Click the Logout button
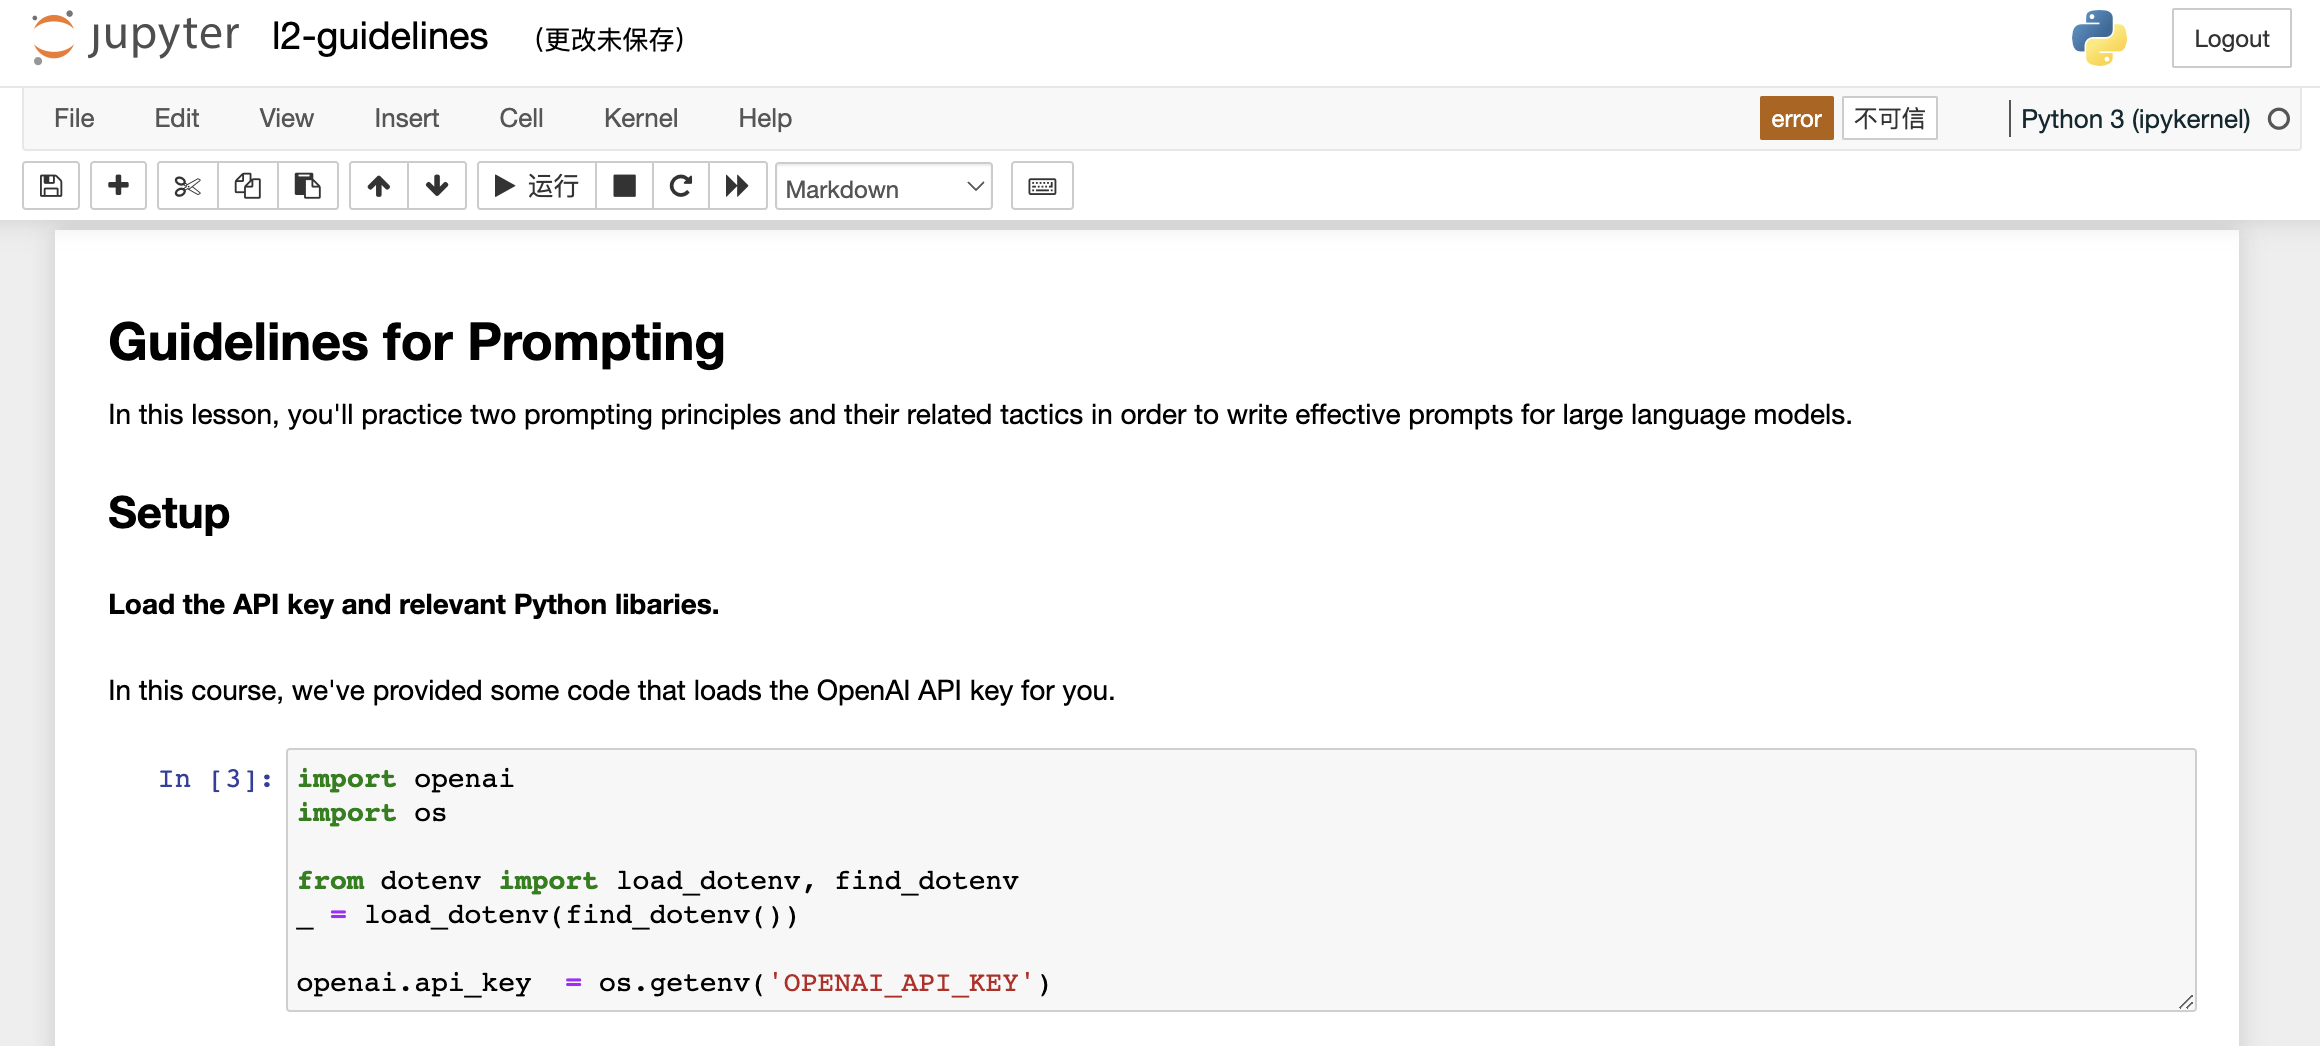This screenshot has width=2320, height=1046. [2231, 38]
